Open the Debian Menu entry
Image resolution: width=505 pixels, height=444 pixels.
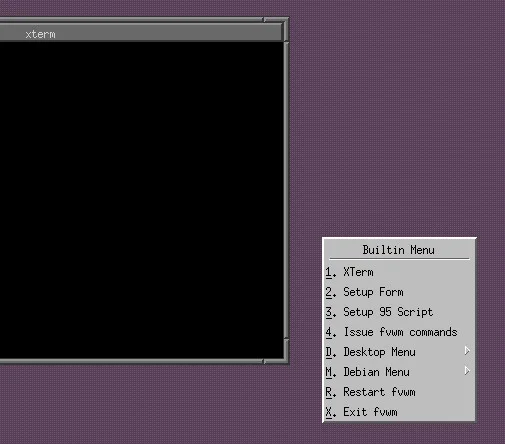tap(399, 372)
